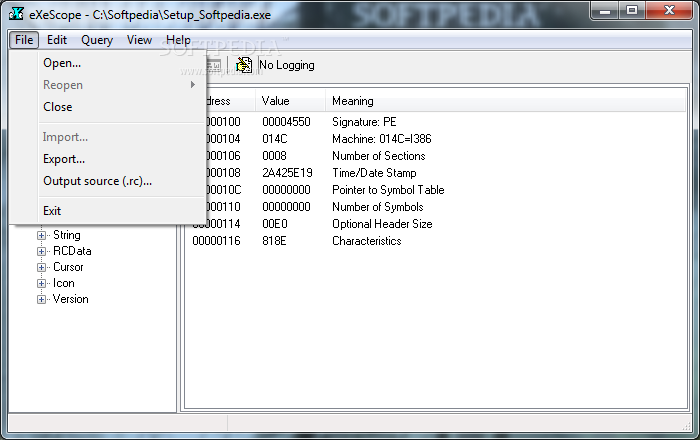Select the value 00004550
Screen dimensions: 700x440
[286, 122]
